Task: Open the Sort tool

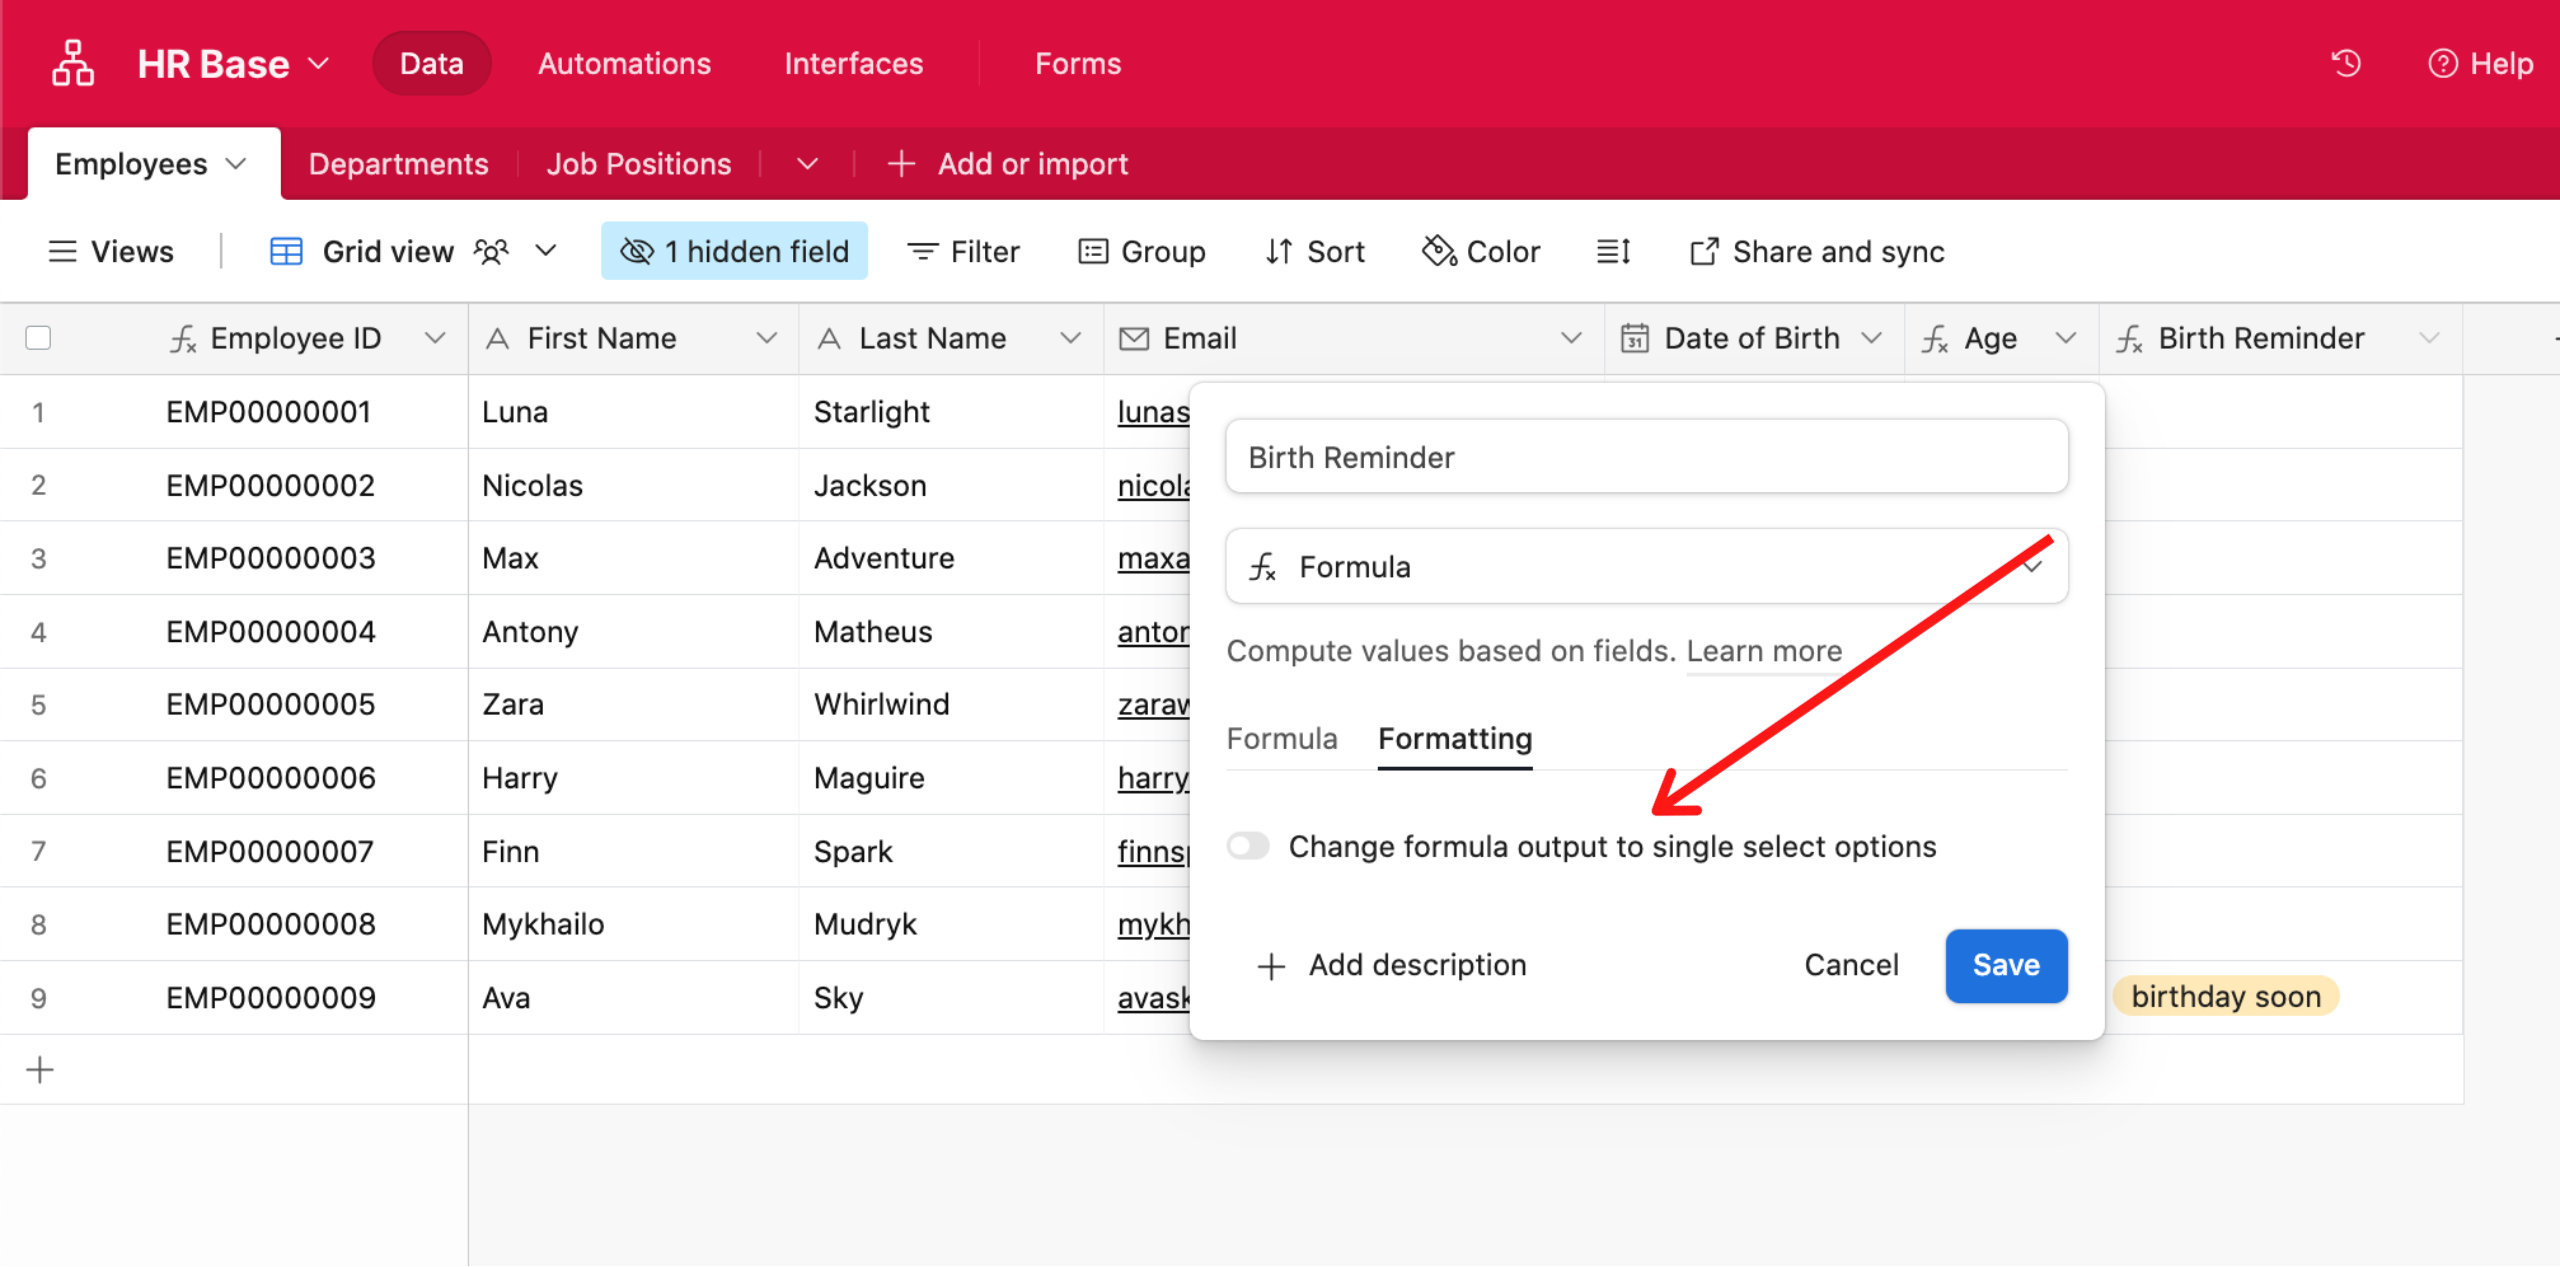Action: [1315, 251]
